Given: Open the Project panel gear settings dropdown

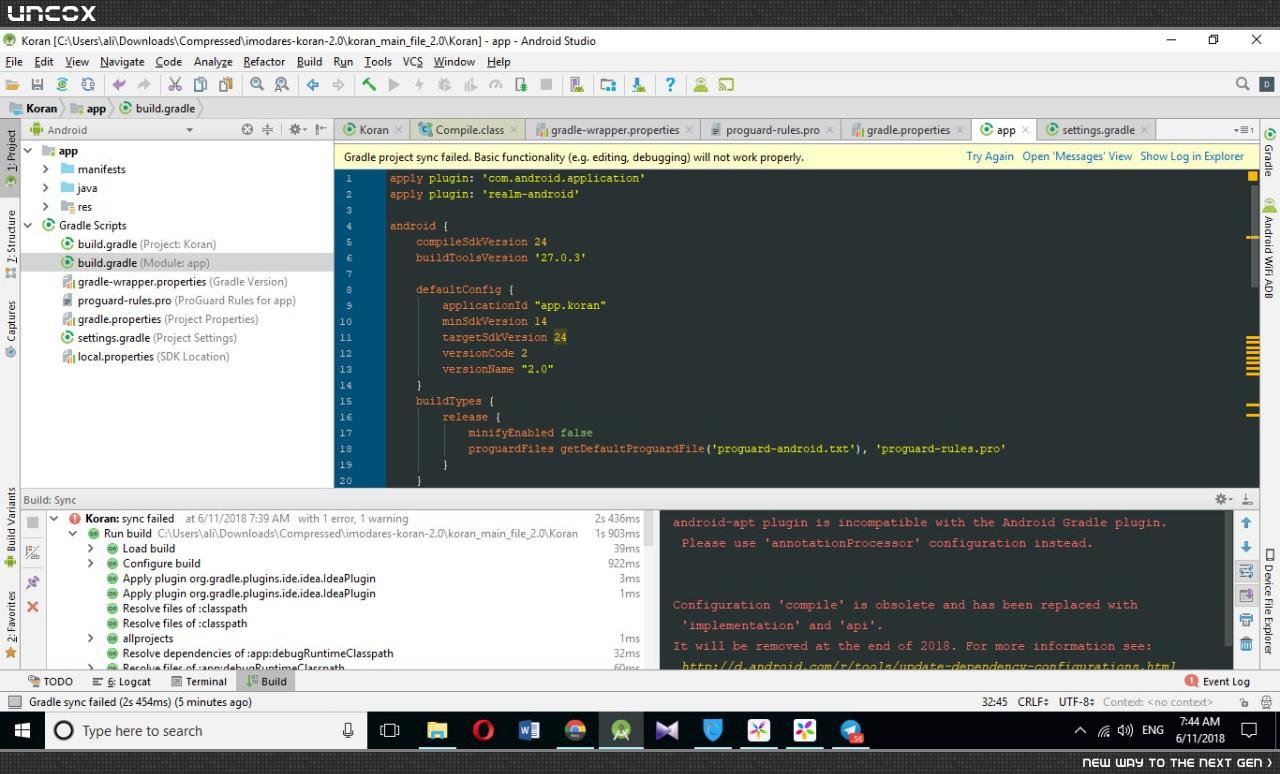Looking at the screenshot, I should point(296,129).
